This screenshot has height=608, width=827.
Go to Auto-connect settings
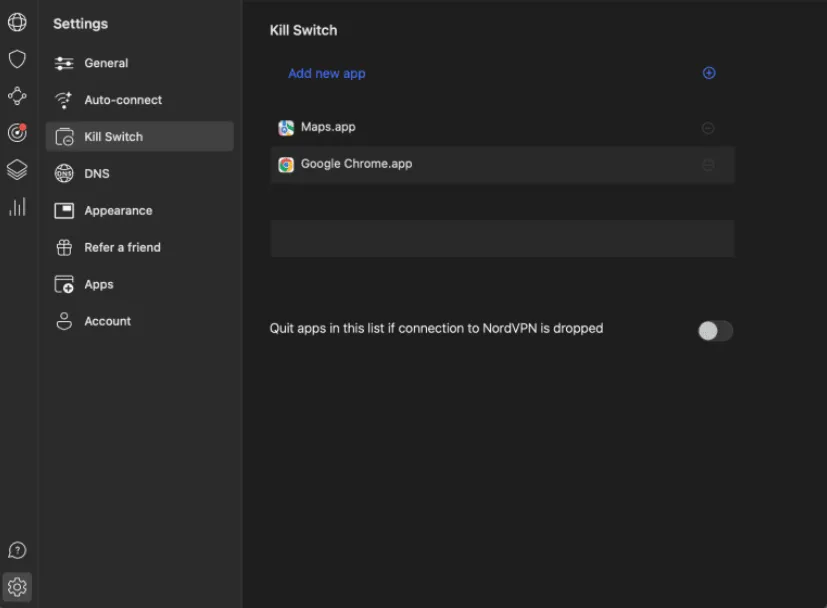pos(122,100)
